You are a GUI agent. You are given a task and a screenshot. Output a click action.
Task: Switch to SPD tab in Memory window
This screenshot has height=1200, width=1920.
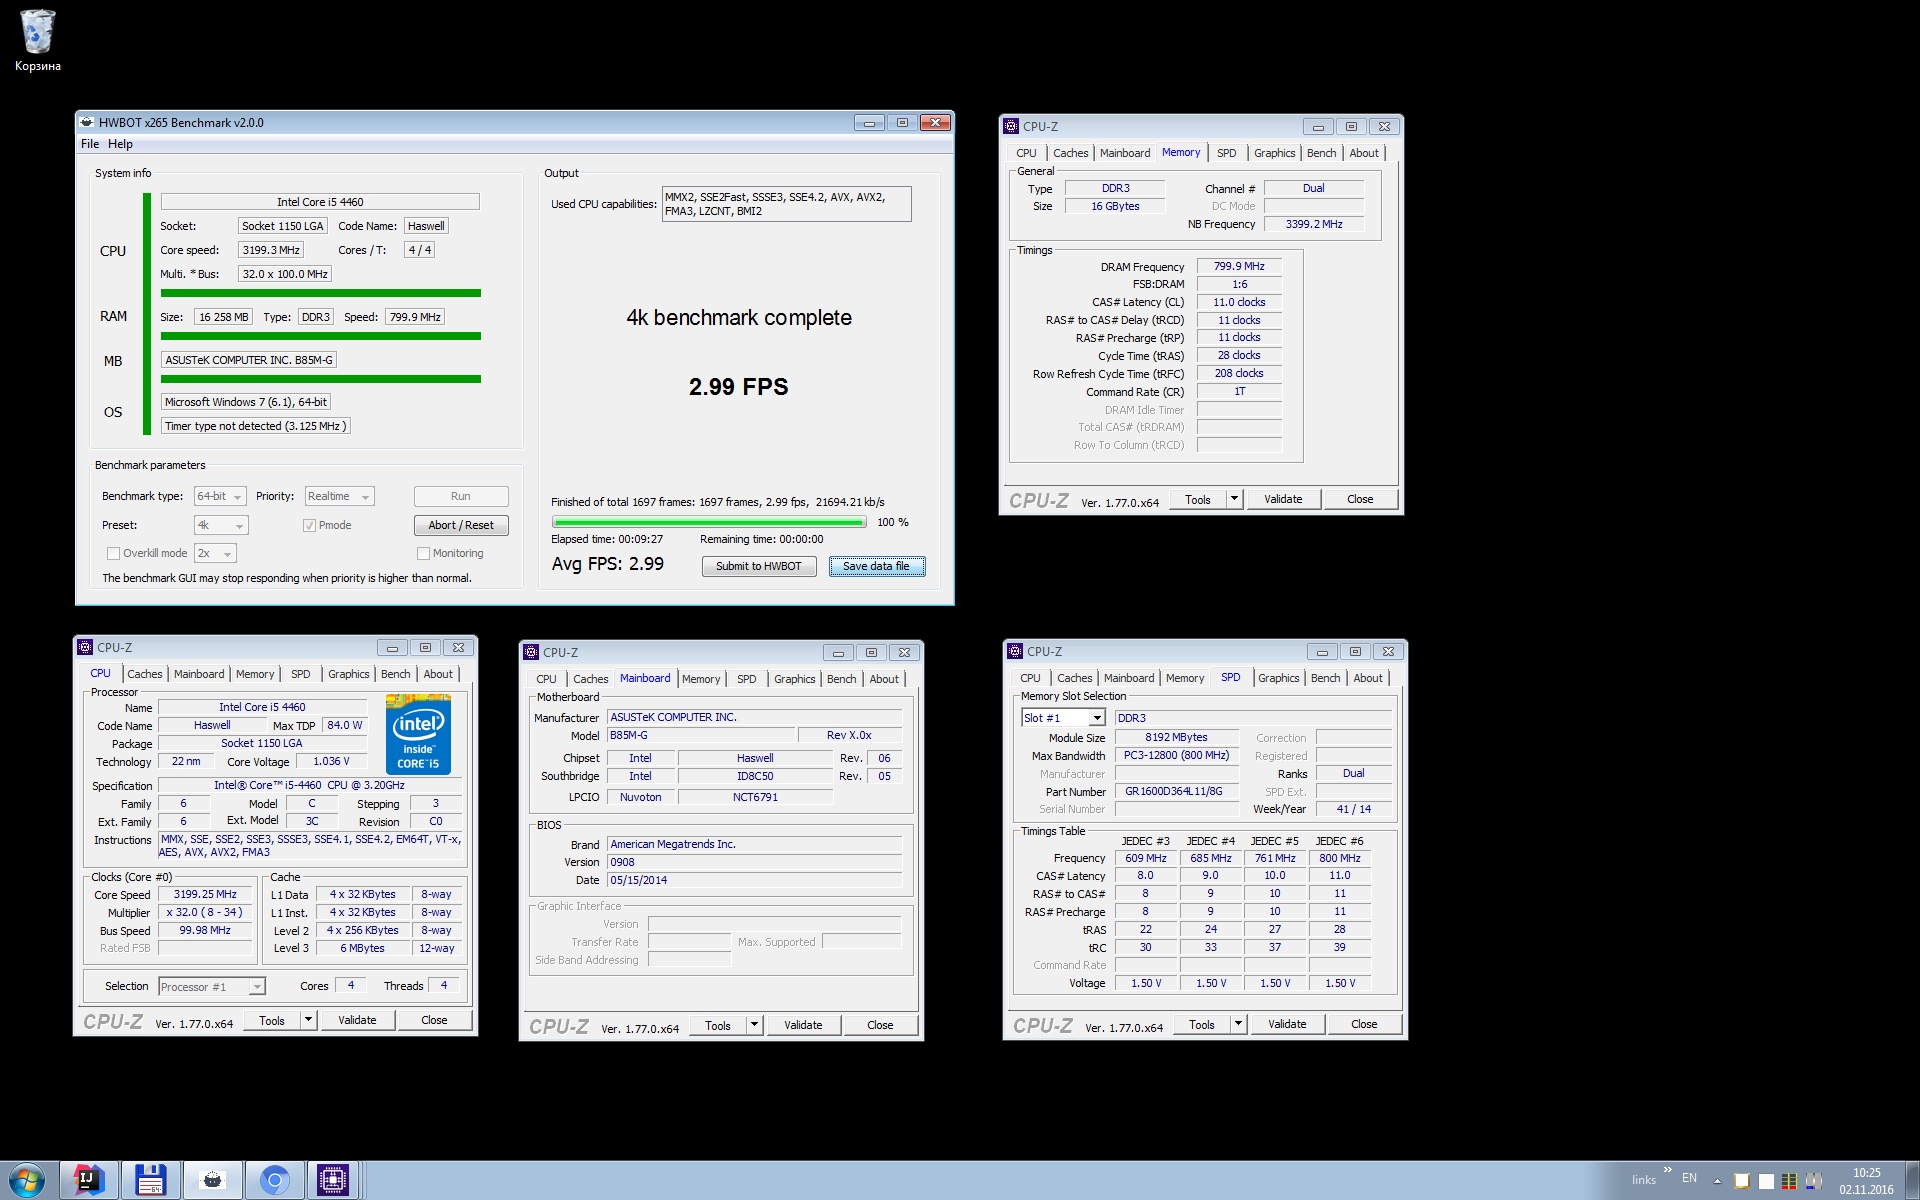(1226, 153)
